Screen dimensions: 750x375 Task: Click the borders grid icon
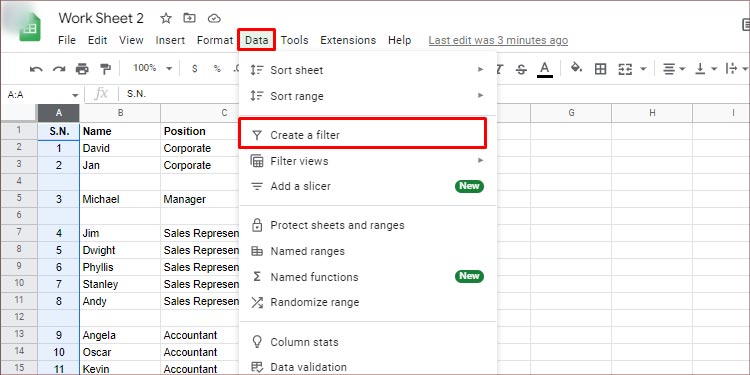(x=600, y=69)
